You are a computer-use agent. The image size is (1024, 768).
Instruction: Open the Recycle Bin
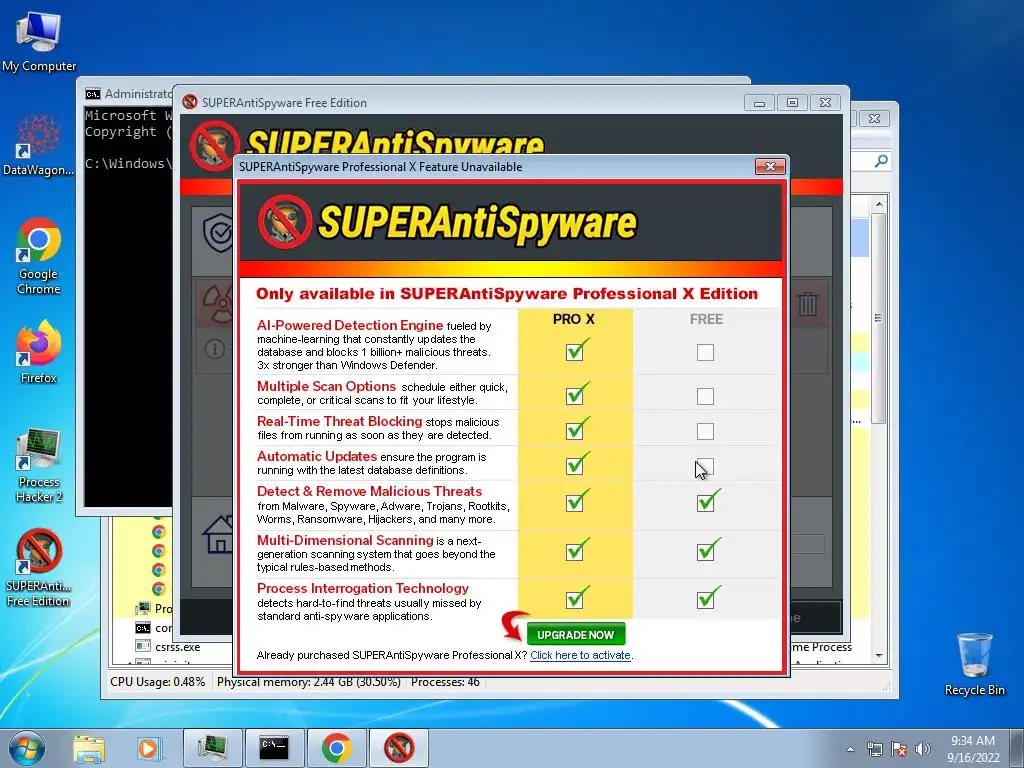coord(974,664)
